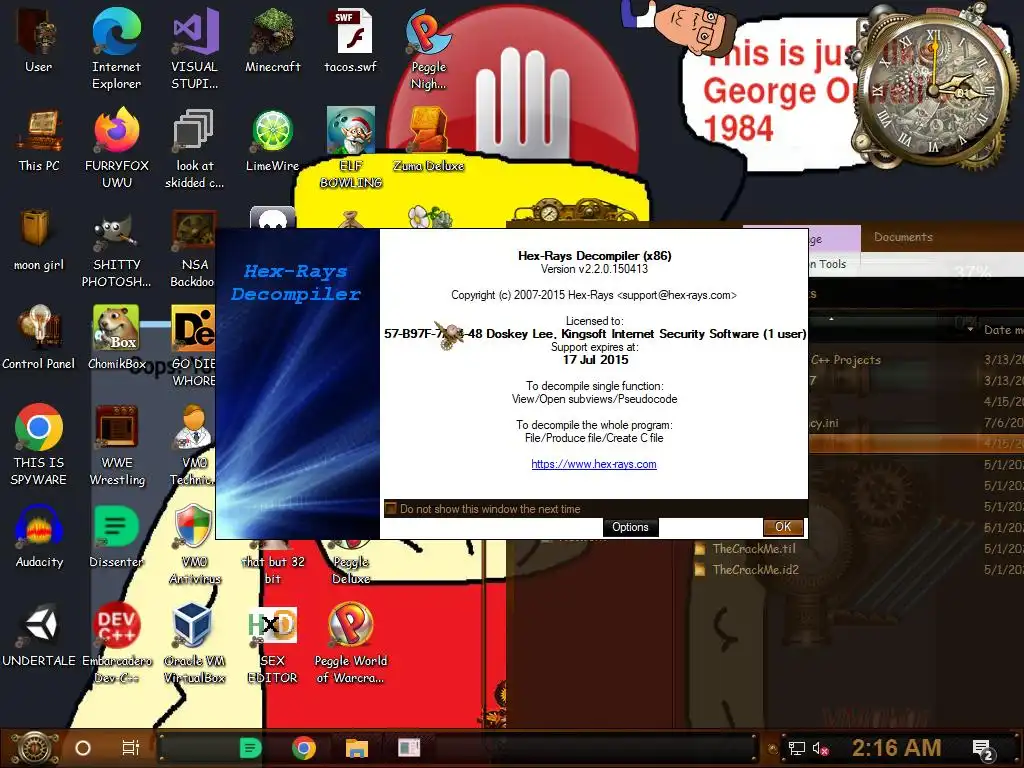The width and height of the screenshot is (1024, 768).
Task: Launch UNDERTALE Unity icon
Action: pos(39,635)
